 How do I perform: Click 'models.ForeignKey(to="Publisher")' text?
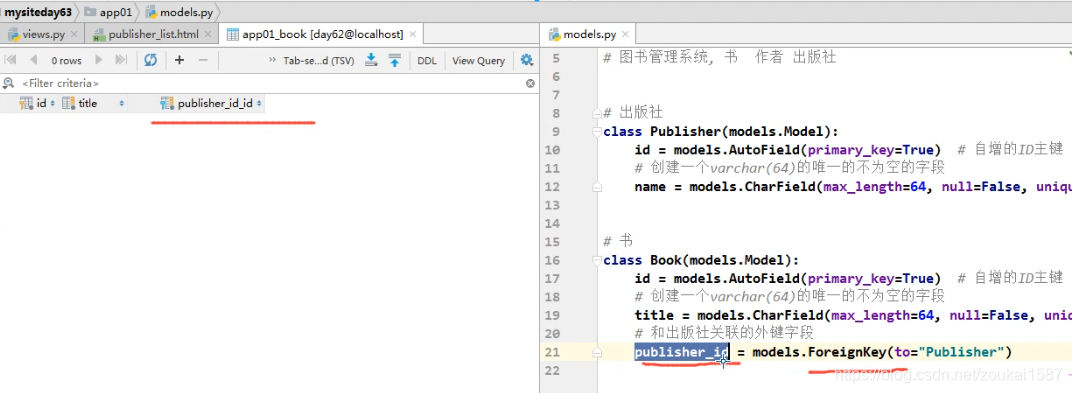coord(881,352)
